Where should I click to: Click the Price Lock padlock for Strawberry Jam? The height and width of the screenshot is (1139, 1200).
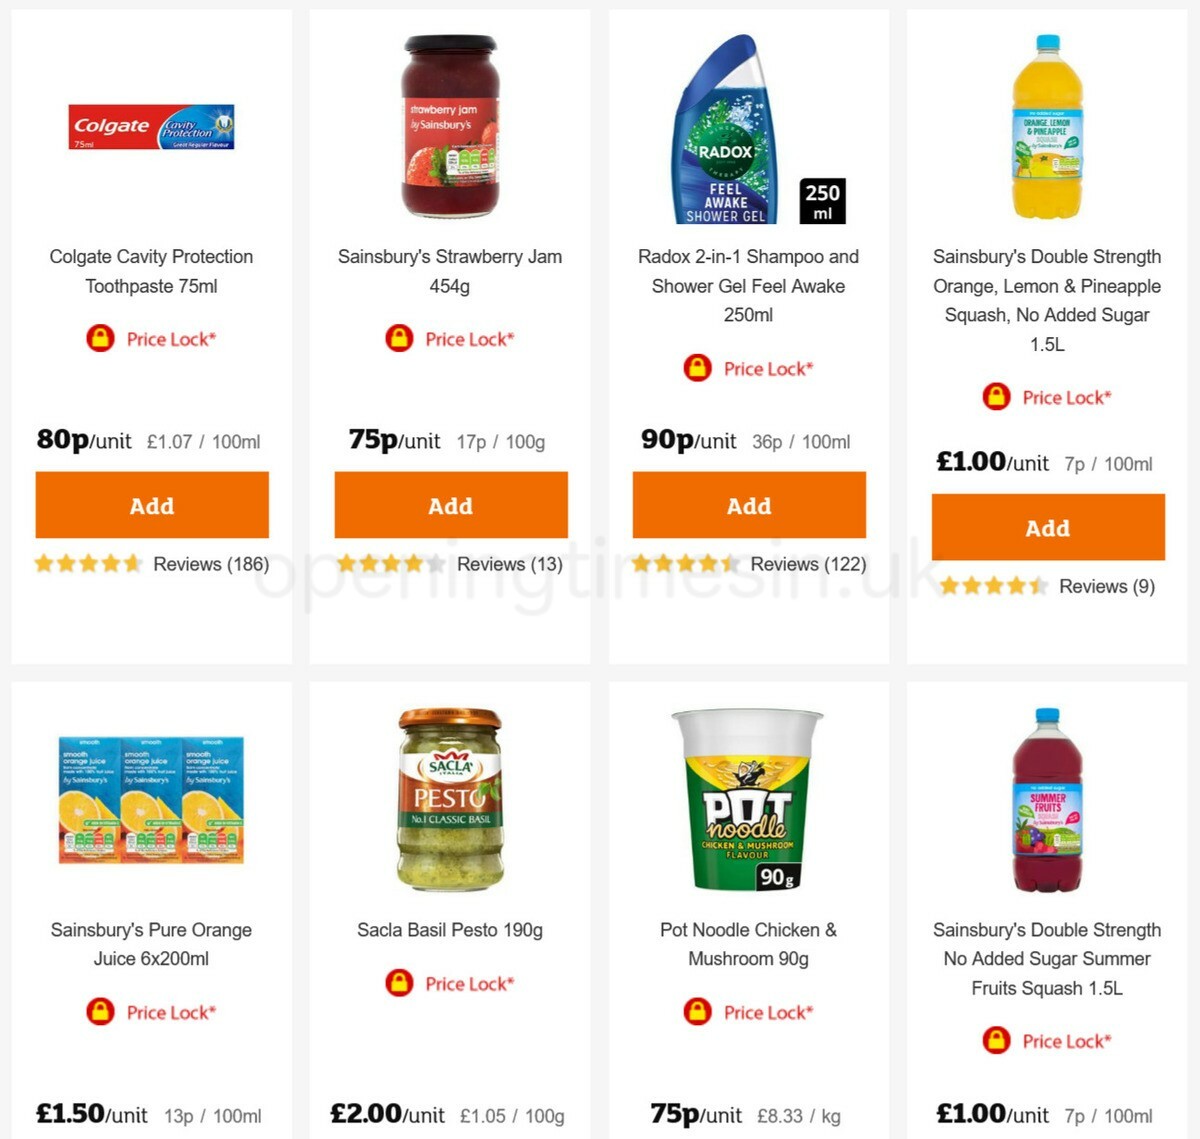point(398,338)
